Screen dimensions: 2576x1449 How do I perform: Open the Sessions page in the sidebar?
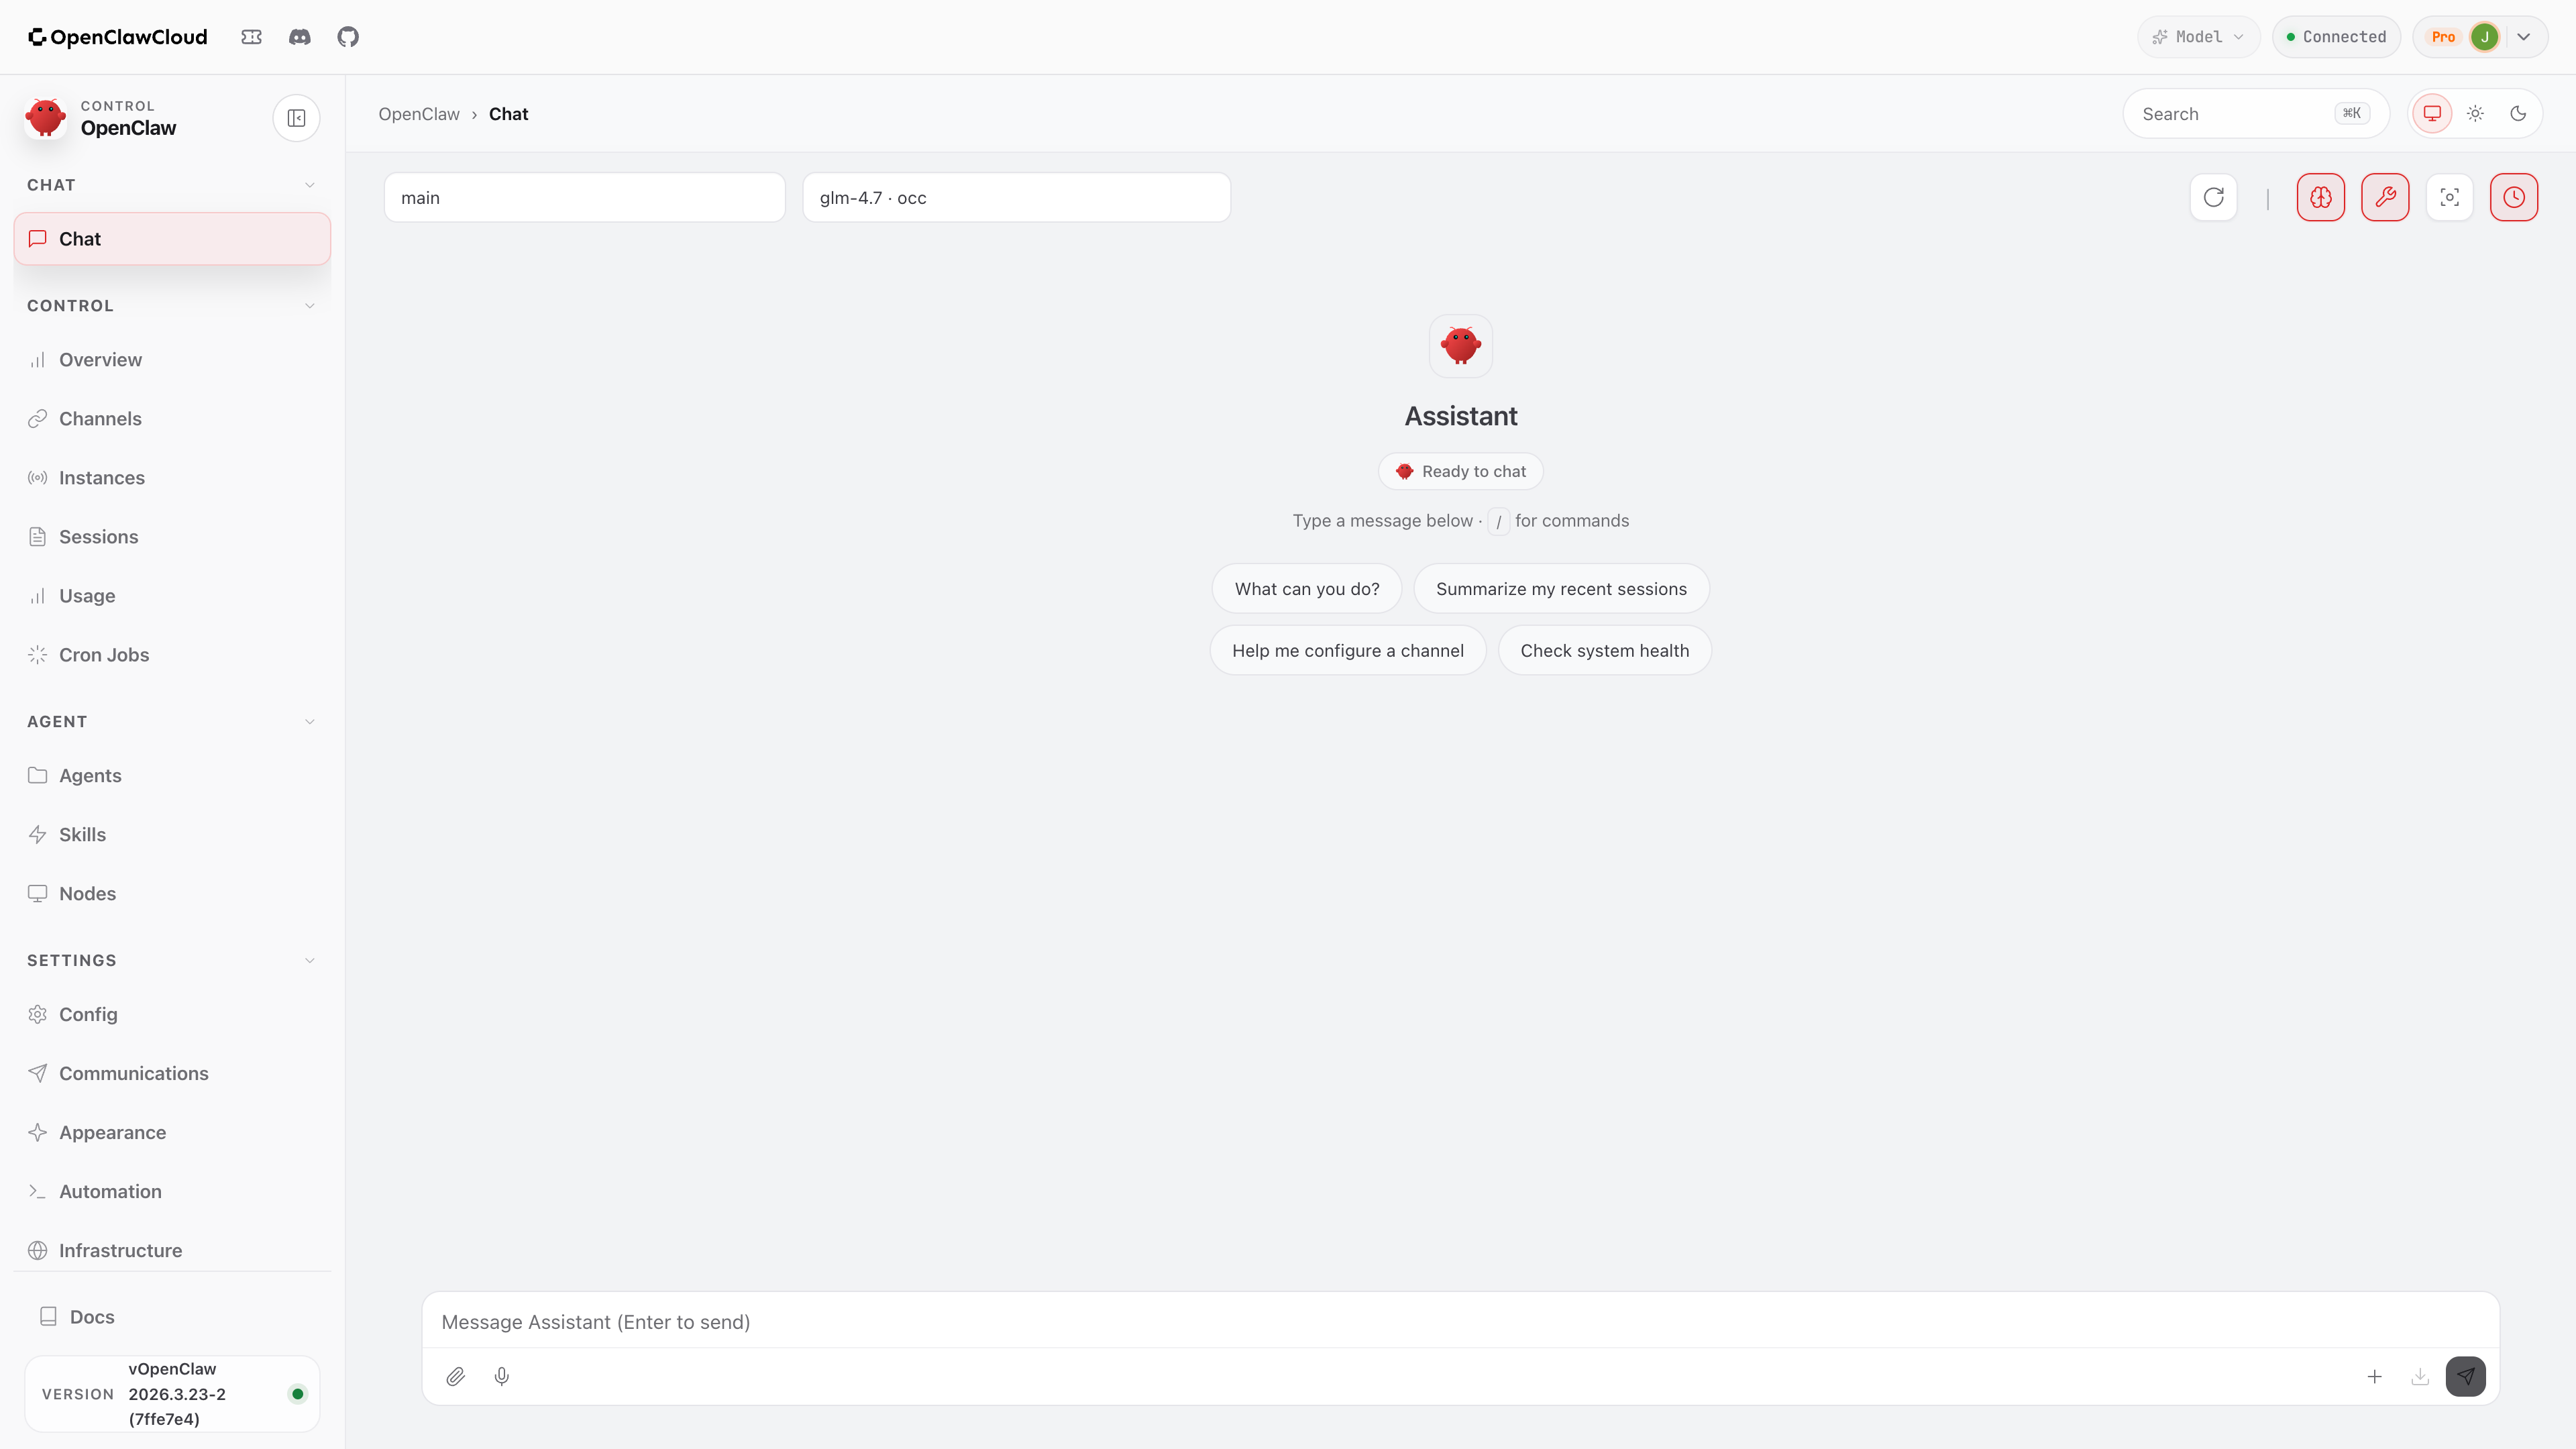pyautogui.click(x=98, y=536)
